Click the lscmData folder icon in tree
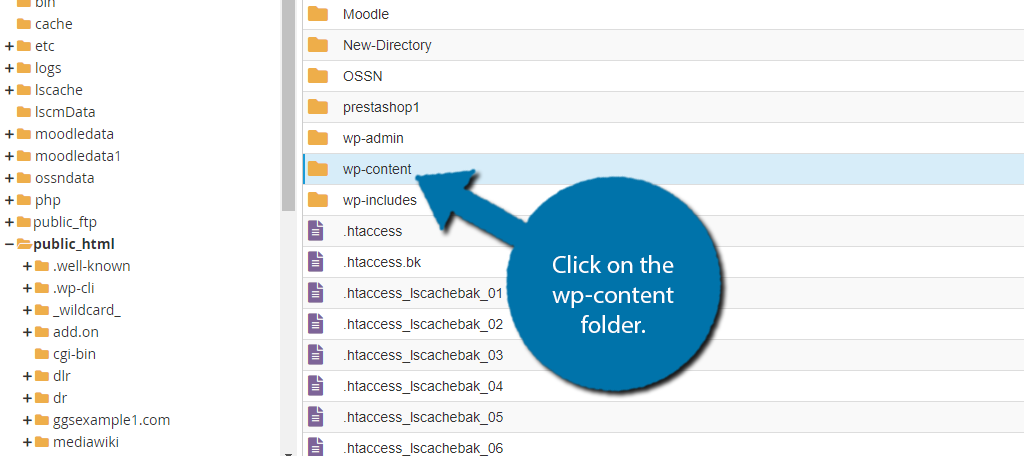Viewport: 1024px width, 456px height. (24, 112)
